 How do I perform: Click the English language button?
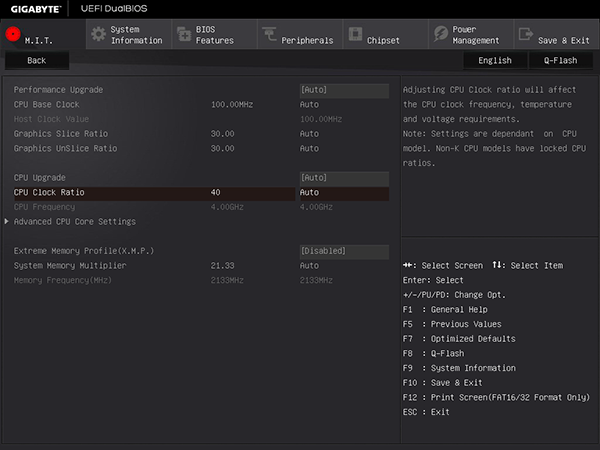(x=494, y=60)
